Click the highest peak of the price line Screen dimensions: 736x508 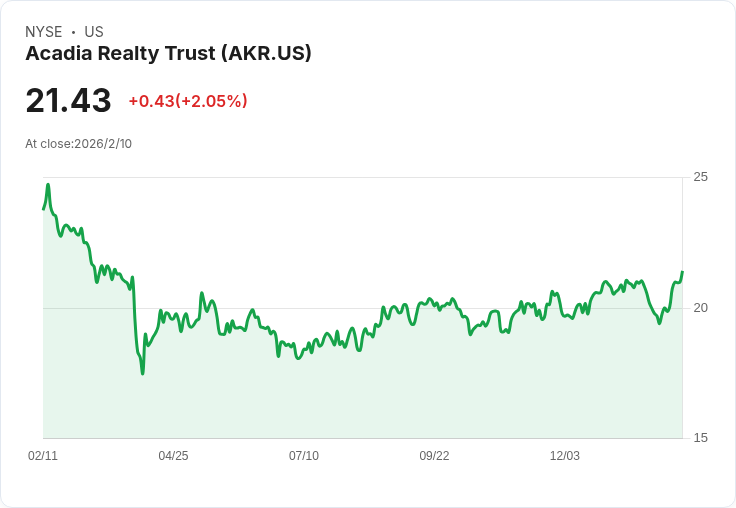(x=47, y=185)
